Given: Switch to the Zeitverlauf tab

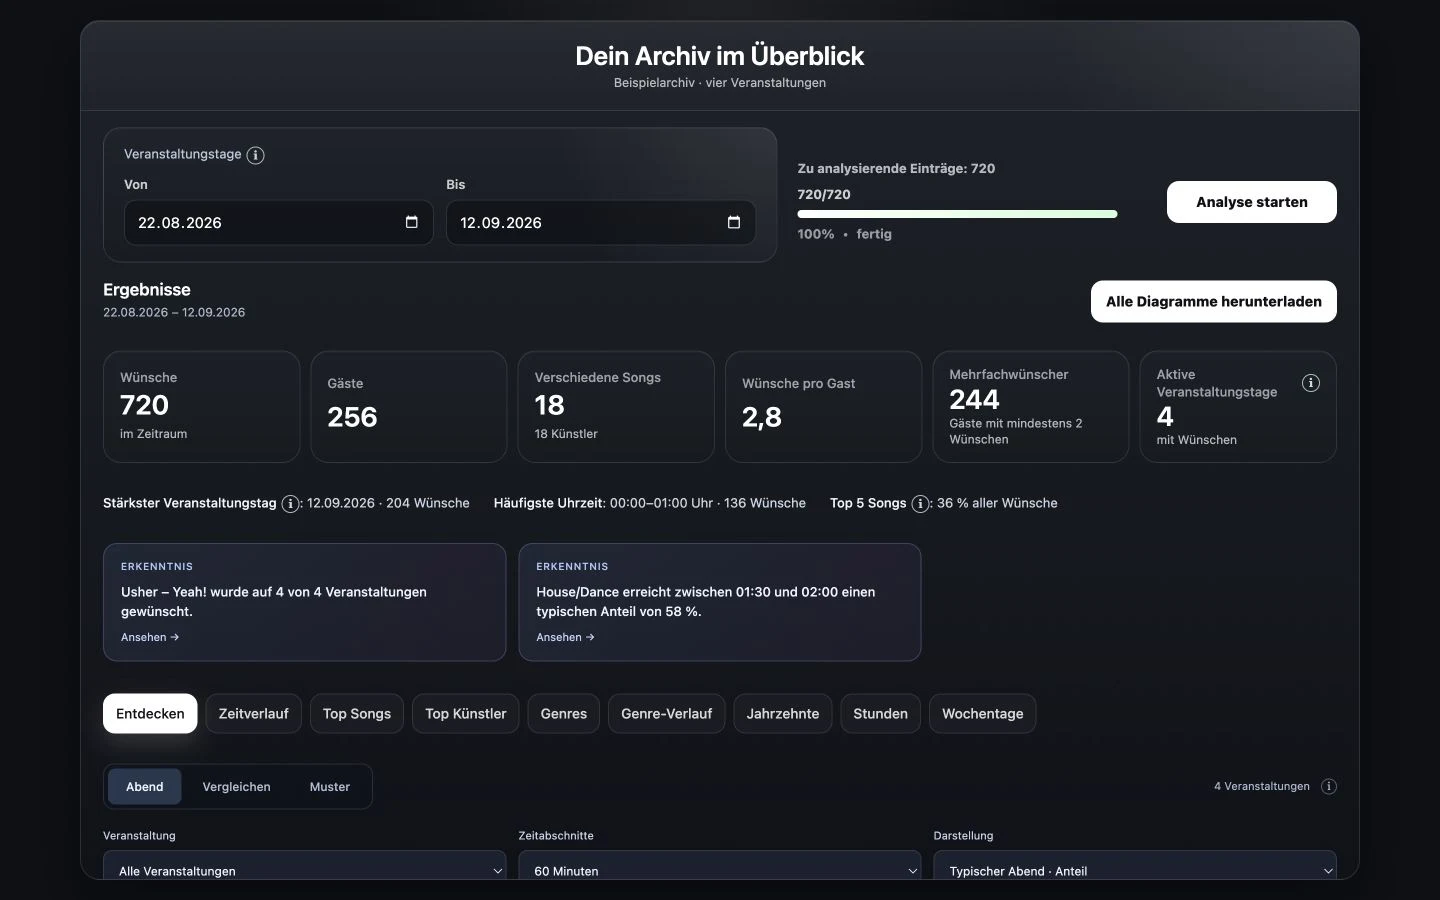Looking at the screenshot, I should click(254, 714).
